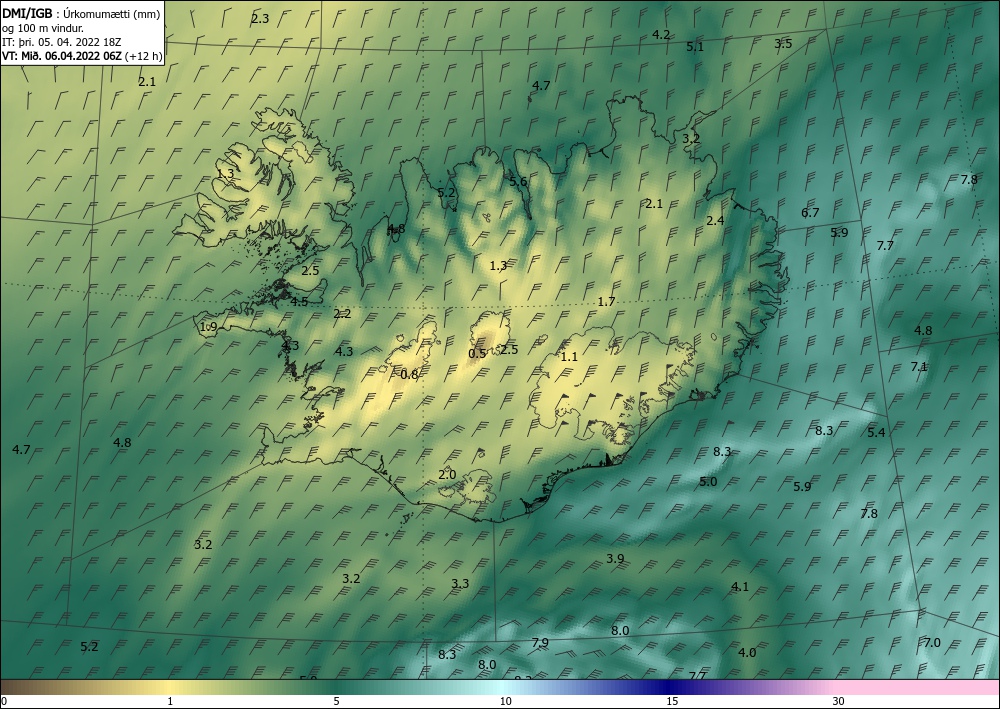Click the 0.5 value on the central glacier
Viewport: 1000px width, 709px height.
point(477,353)
